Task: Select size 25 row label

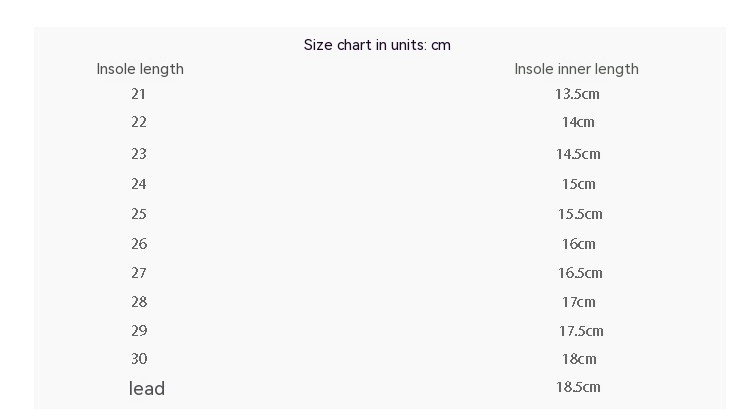Action: click(x=138, y=214)
